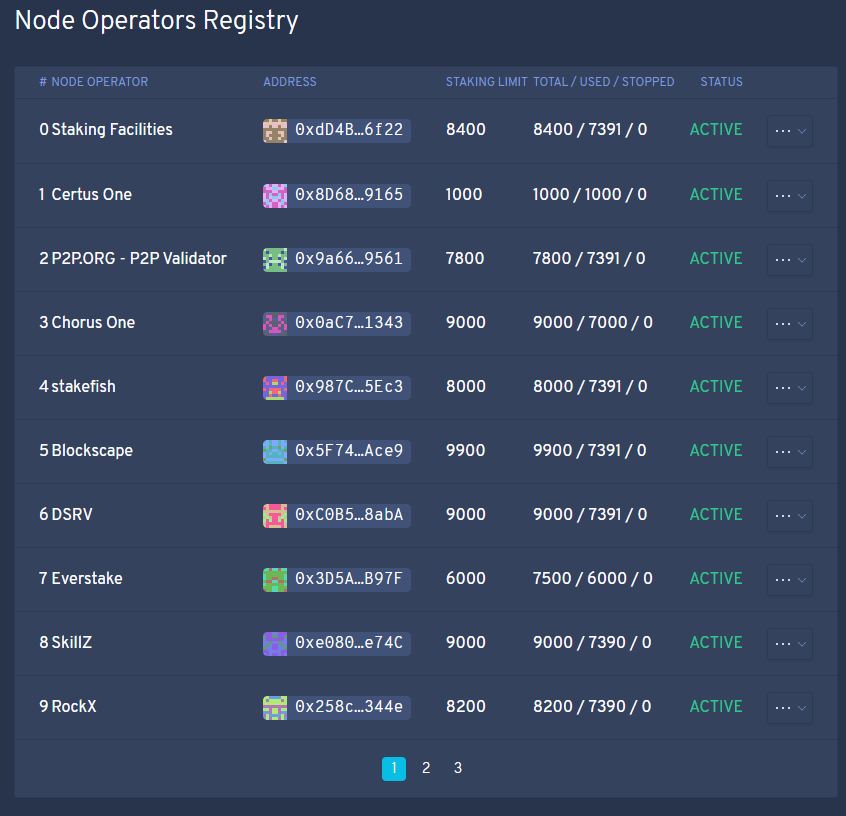
Task: Expand the DSRV row options menu
Action: tap(790, 515)
